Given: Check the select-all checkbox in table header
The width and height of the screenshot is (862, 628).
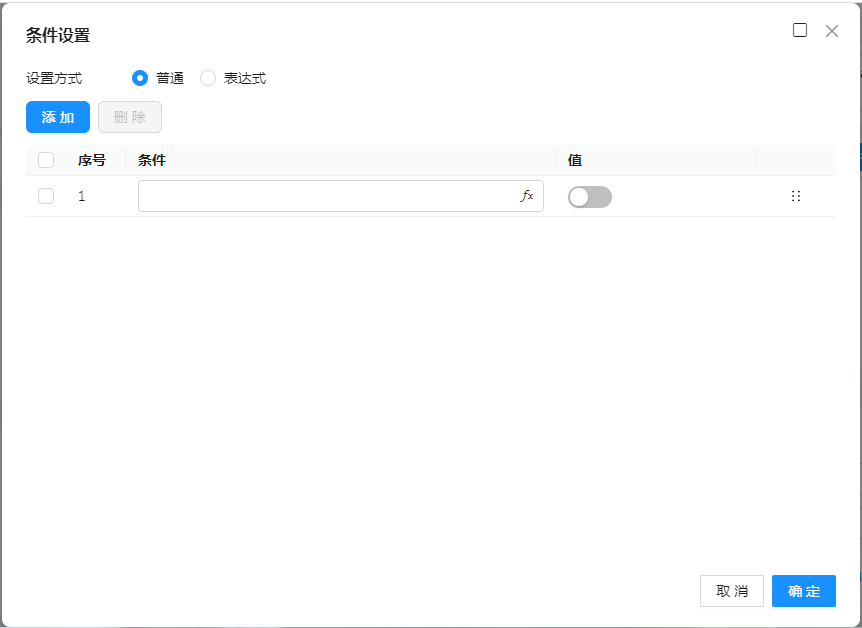Looking at the screenshot, I should pos(46,160).
